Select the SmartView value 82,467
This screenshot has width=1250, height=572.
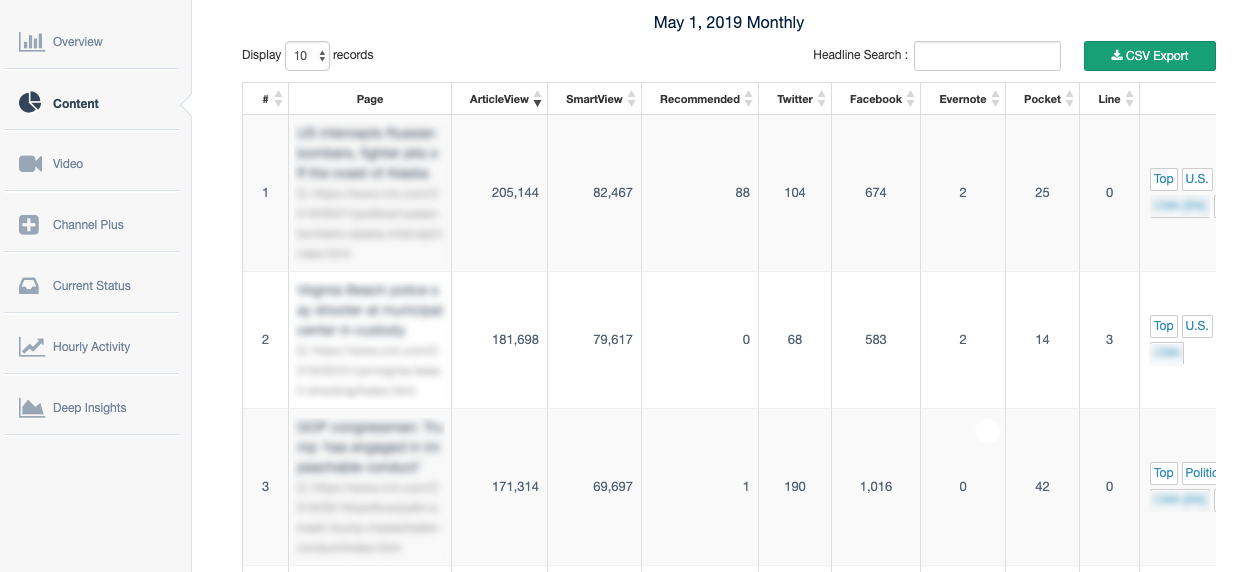613,193
